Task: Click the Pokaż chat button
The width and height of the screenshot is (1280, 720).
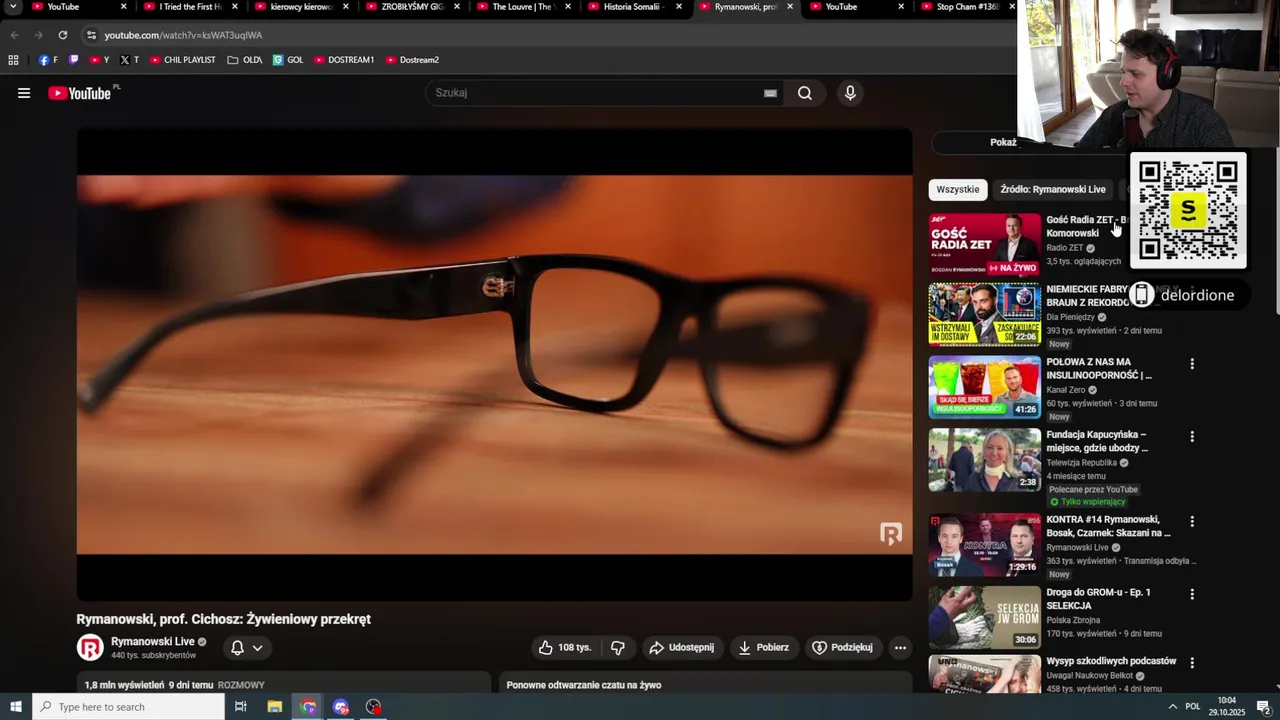Action: click(1003, 142)
